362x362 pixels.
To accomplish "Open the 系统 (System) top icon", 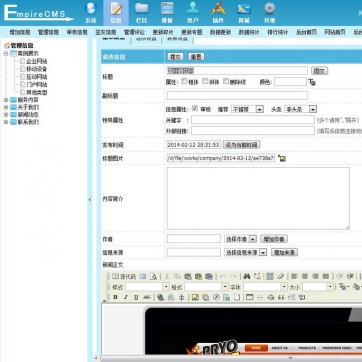I will 90,13.
